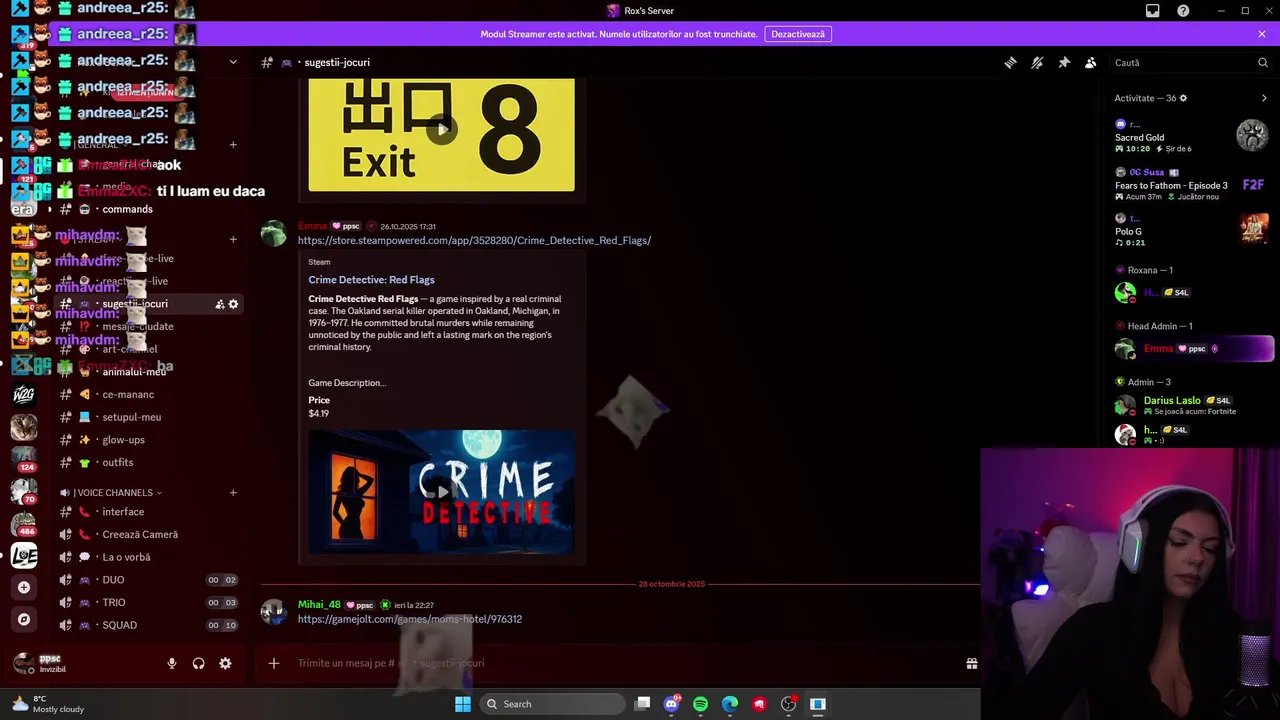Toggle channel notification settings bell
Screen dimensions: 1280x720
click(1037, 62)
